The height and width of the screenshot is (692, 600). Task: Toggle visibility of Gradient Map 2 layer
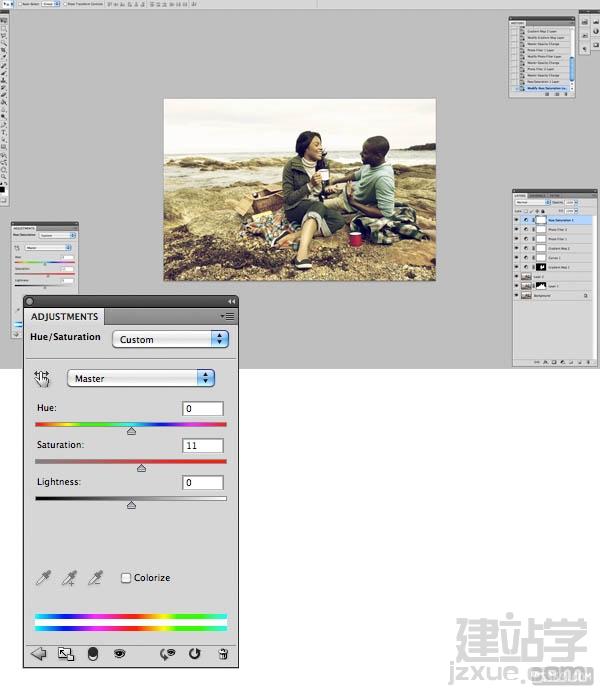(x=516, y=248)
